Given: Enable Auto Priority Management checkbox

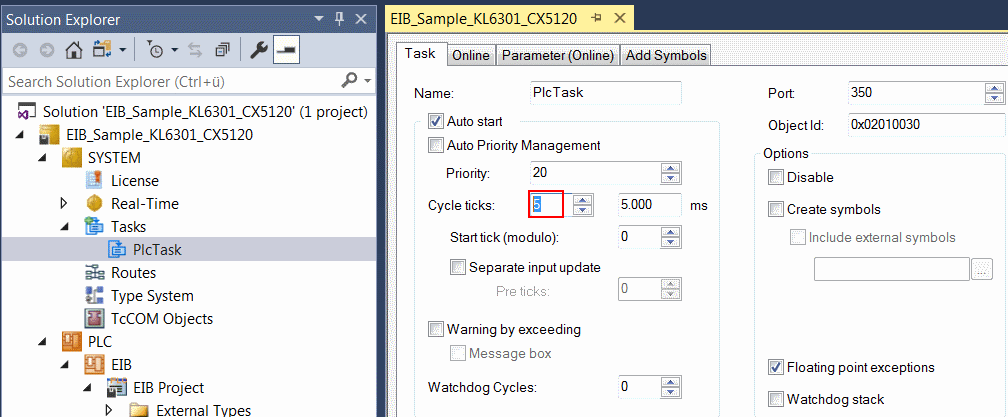Looking at the screenshot, I should (x=436, y=145).
